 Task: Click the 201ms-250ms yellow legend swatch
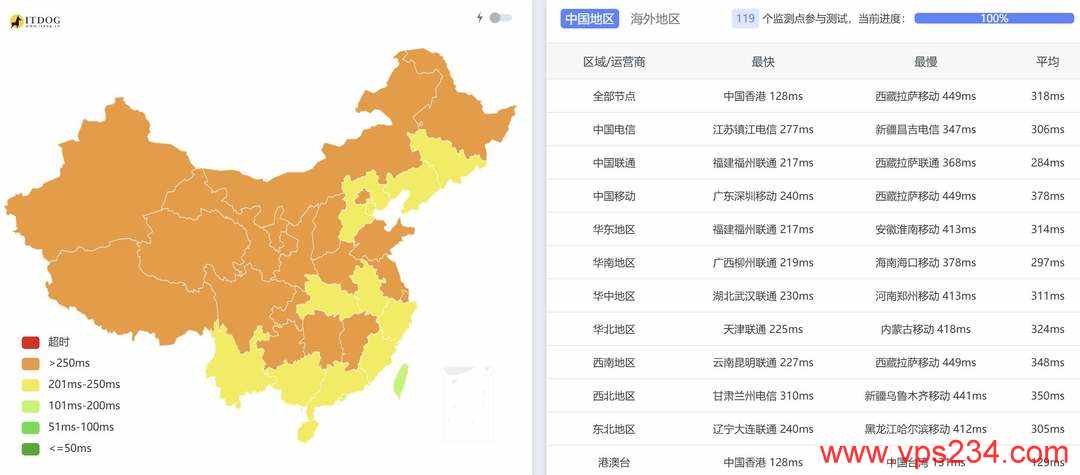pos(31,384)
